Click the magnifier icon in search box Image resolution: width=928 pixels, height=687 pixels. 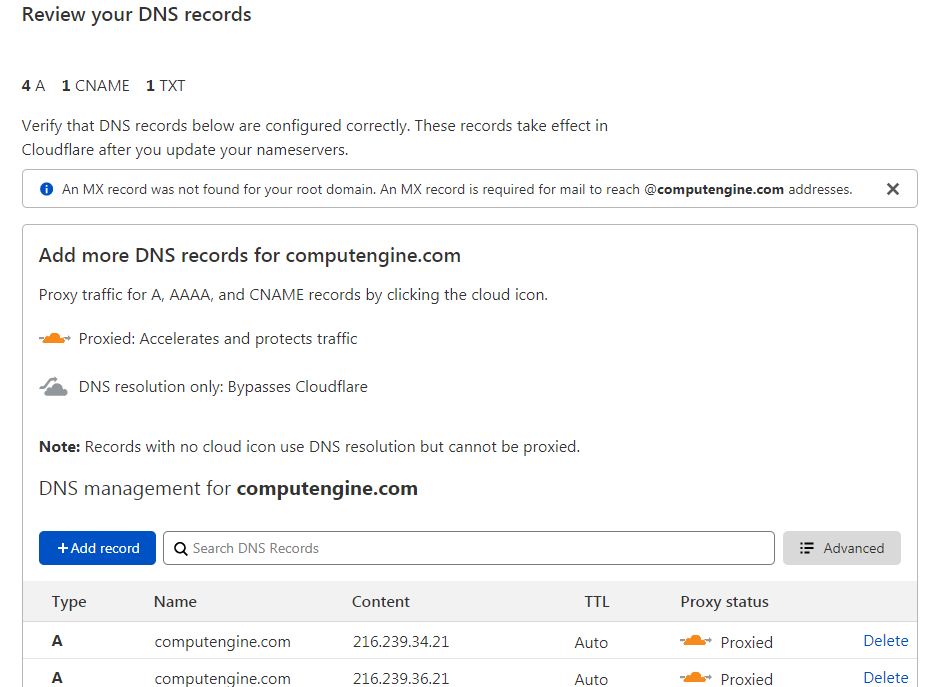(181, 548)
